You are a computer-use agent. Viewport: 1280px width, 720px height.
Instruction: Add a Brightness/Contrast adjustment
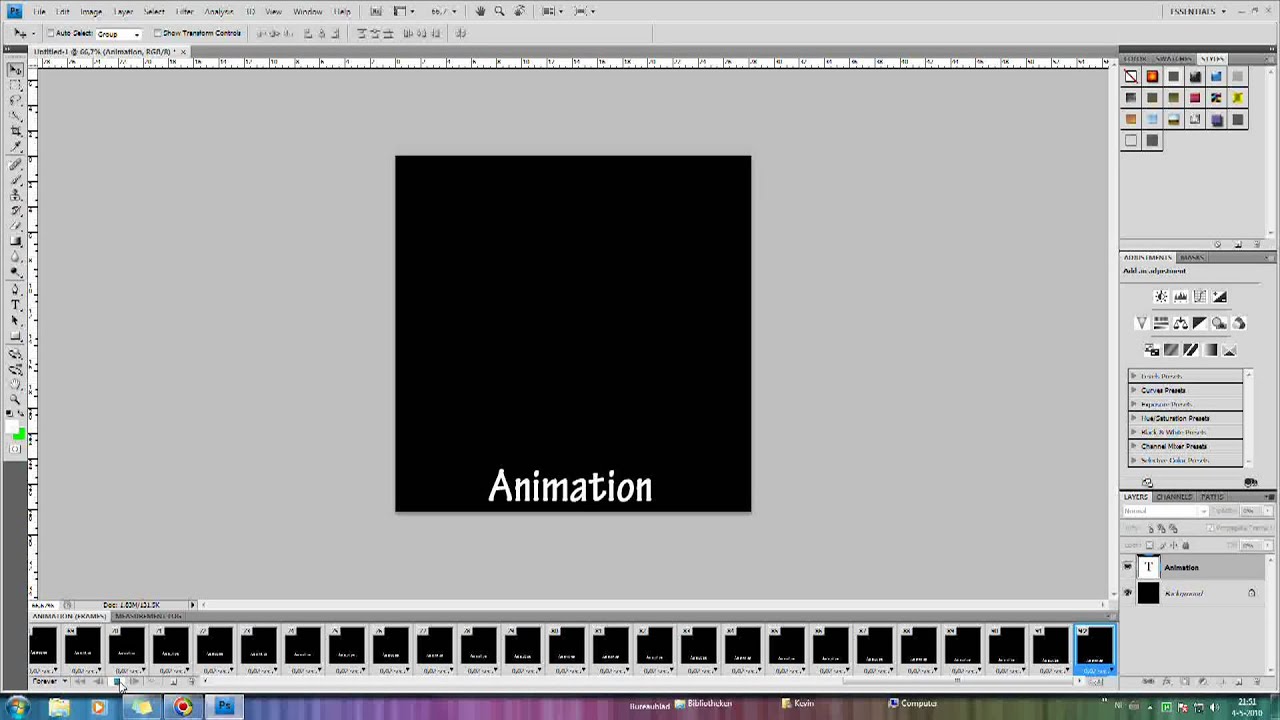pos(1161,296)
